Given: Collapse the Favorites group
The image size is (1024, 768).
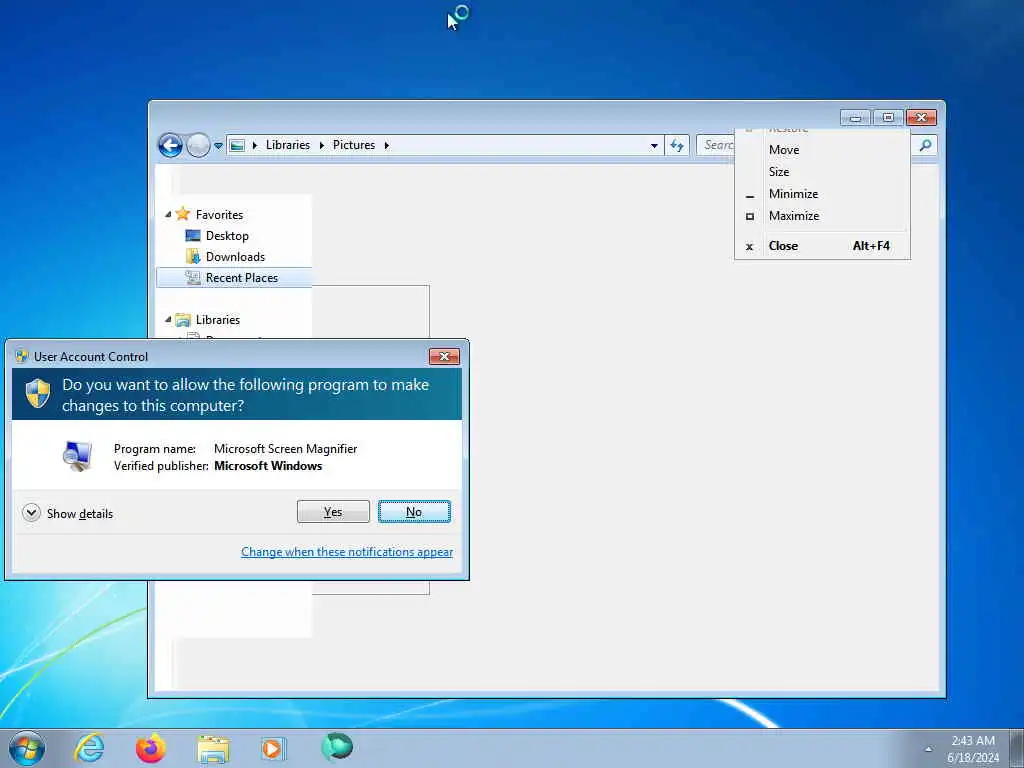Looking at the screenshot, I should tap(168, 214).
